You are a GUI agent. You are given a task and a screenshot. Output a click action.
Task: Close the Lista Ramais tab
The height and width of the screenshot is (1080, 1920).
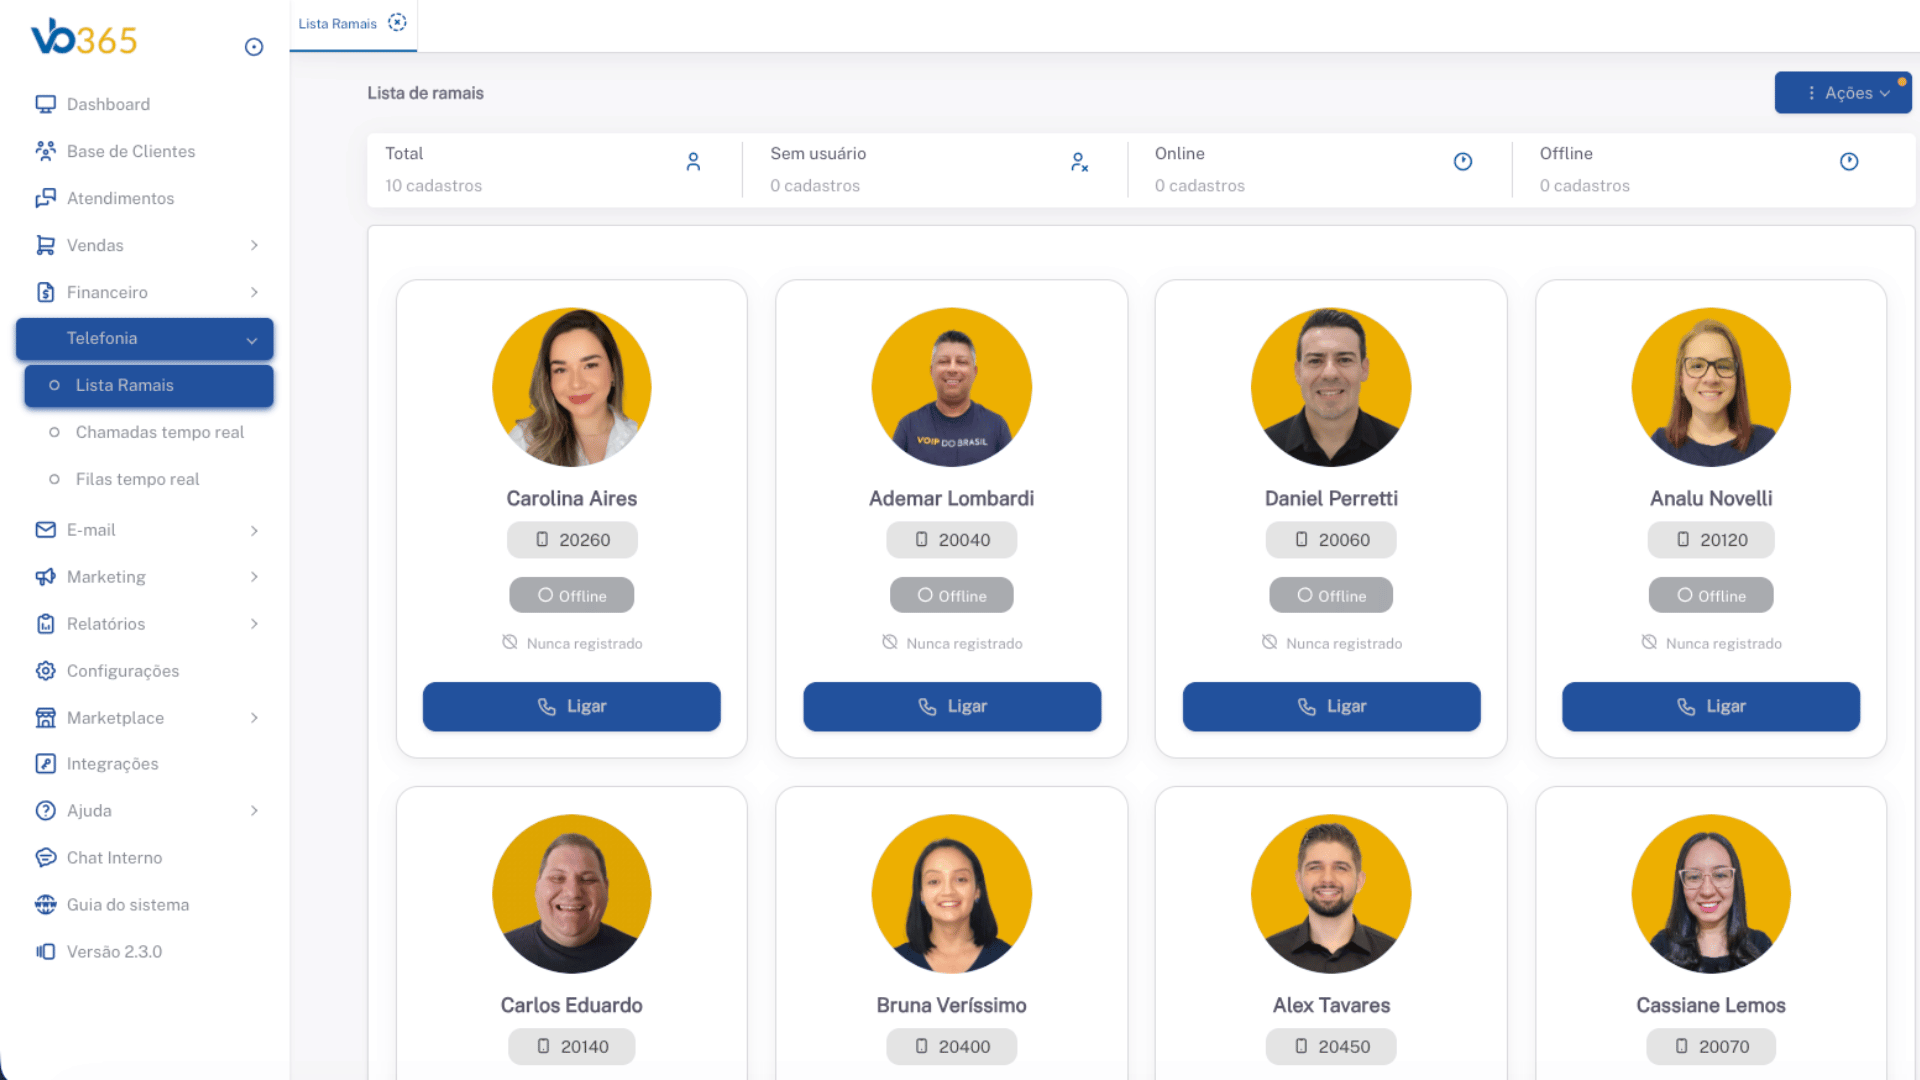coord(397,23)
